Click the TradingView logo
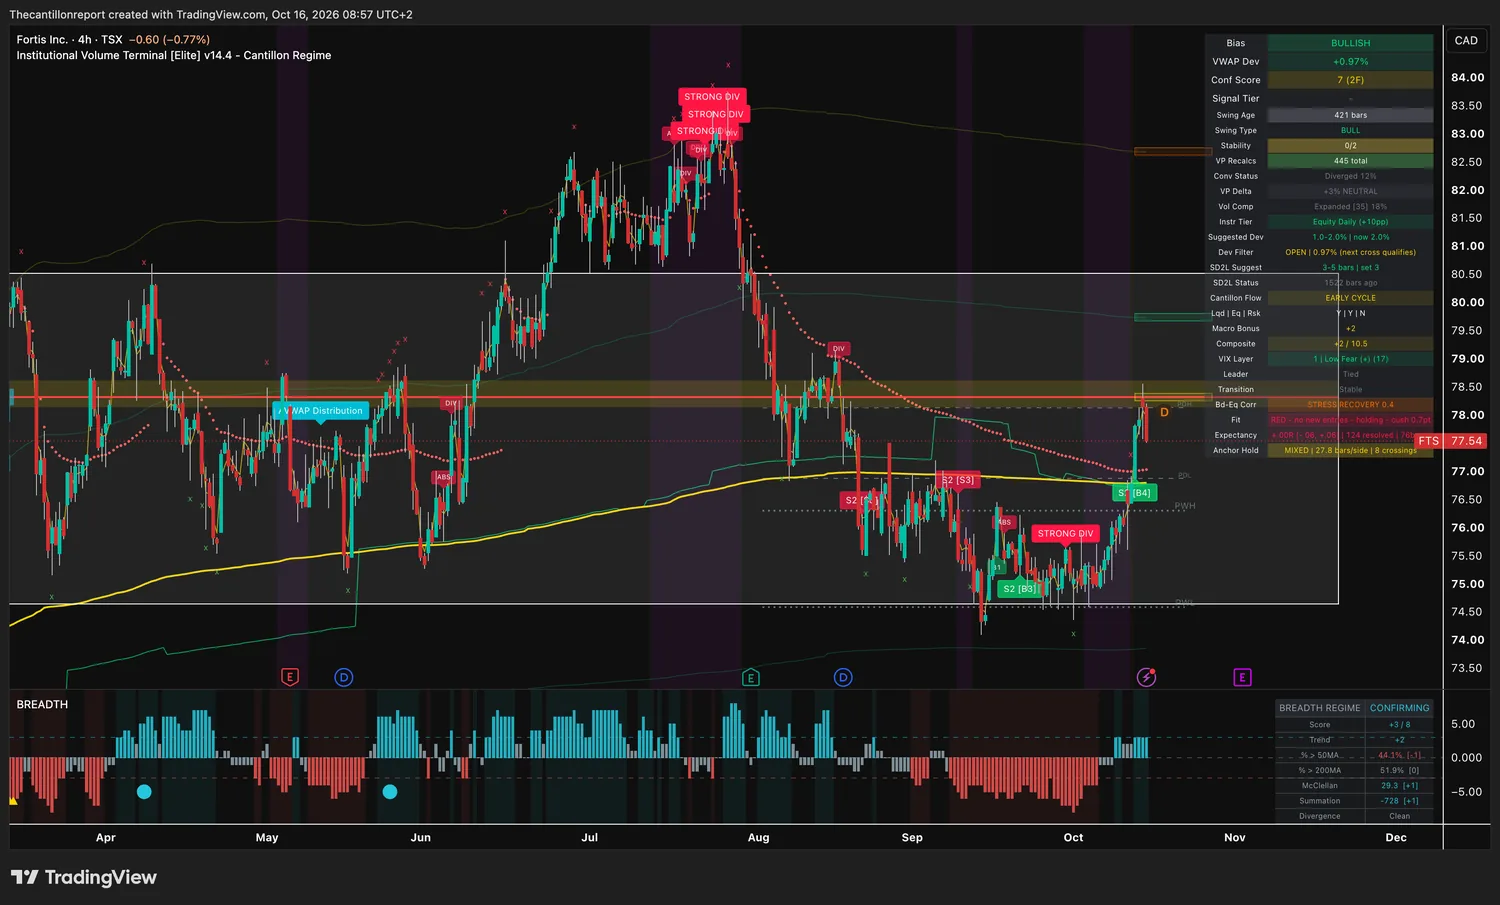This screenshot has width=1500, height=905. (84, 877)
